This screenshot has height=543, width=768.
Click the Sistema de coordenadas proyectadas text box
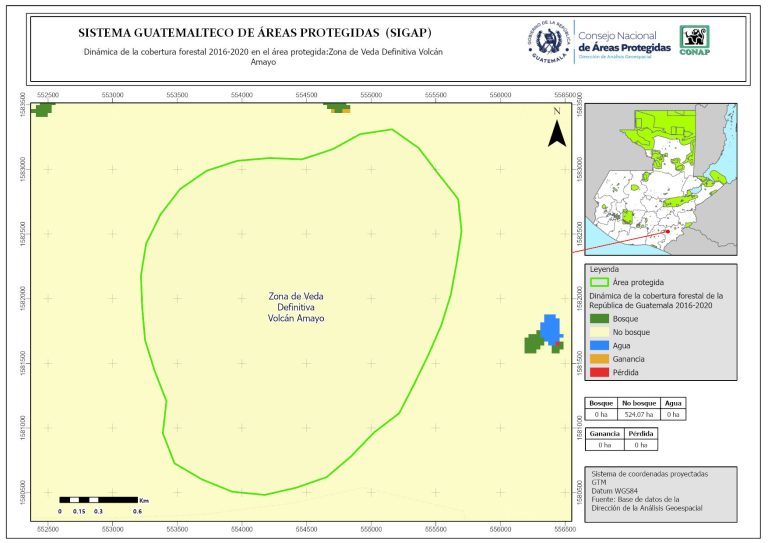coord(660,491)
